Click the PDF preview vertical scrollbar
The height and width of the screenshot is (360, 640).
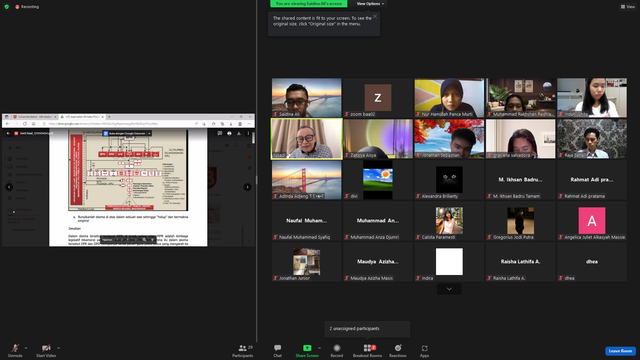click(x=253, y=138)
